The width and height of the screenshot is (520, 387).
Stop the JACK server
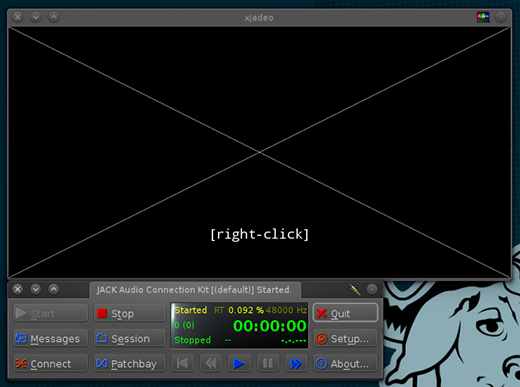point(130,313)
